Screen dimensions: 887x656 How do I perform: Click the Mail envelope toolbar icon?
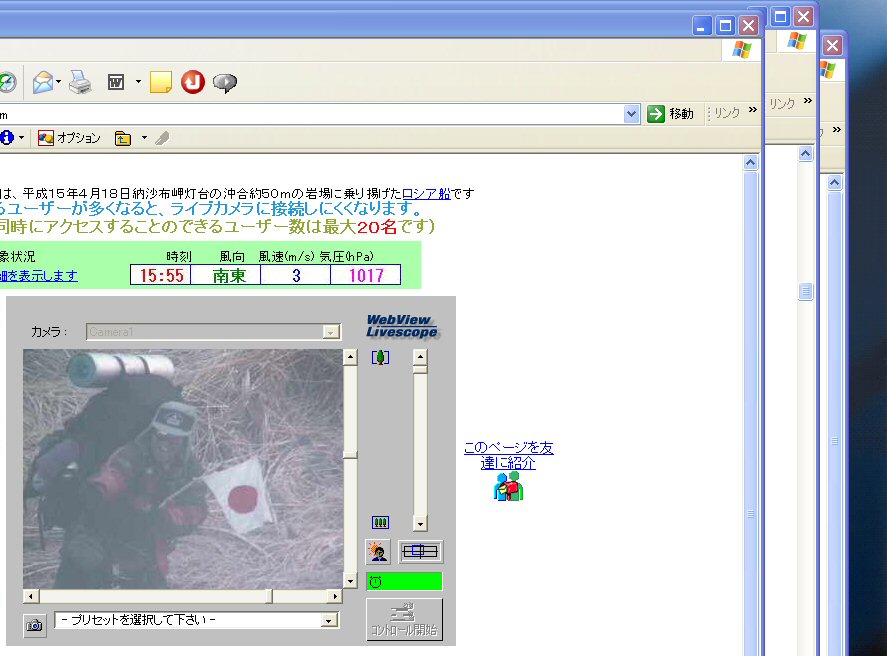tap(42, 82)
